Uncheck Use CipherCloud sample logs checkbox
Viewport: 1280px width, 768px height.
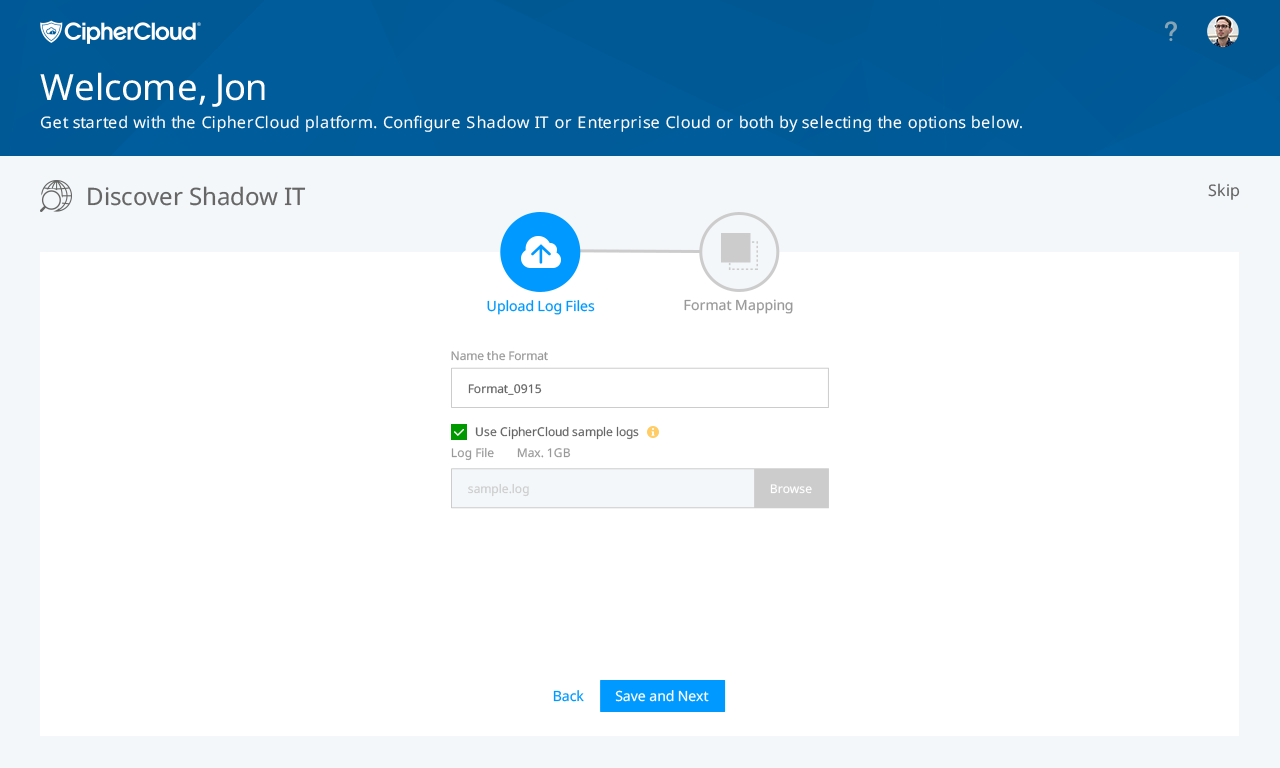[459, 432]
